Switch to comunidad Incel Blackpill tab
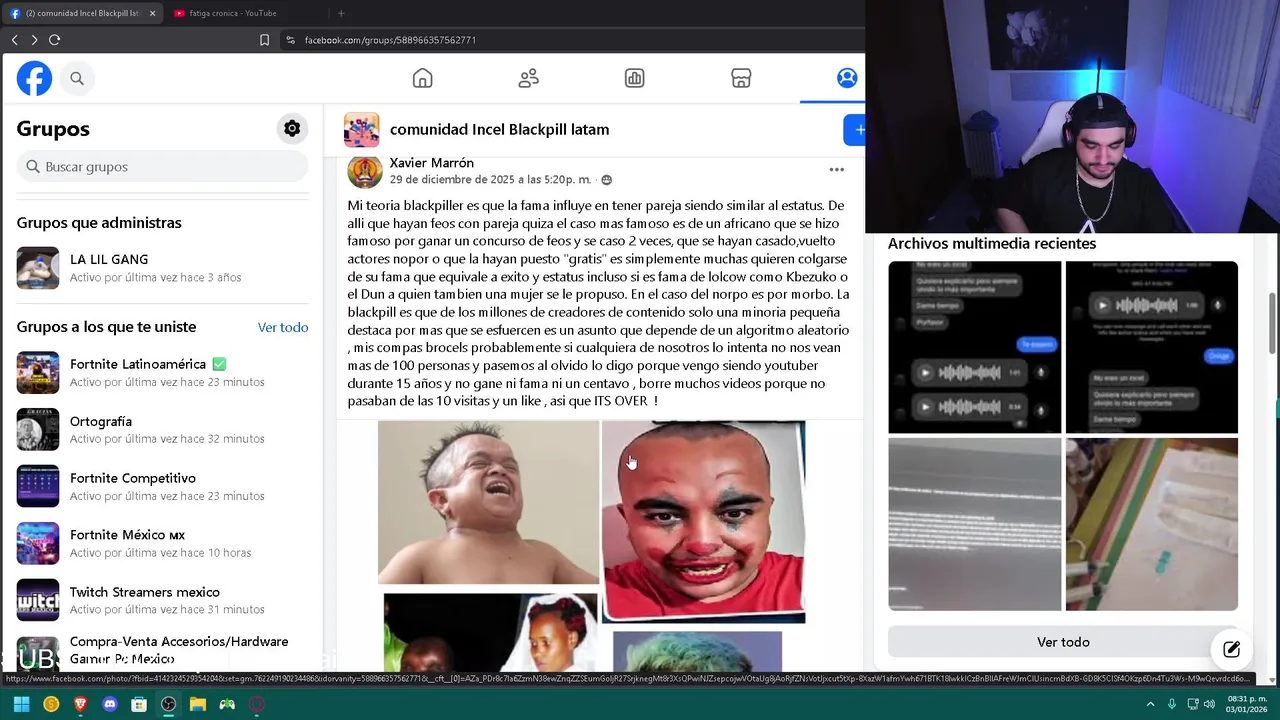 (x=82, y=13)
